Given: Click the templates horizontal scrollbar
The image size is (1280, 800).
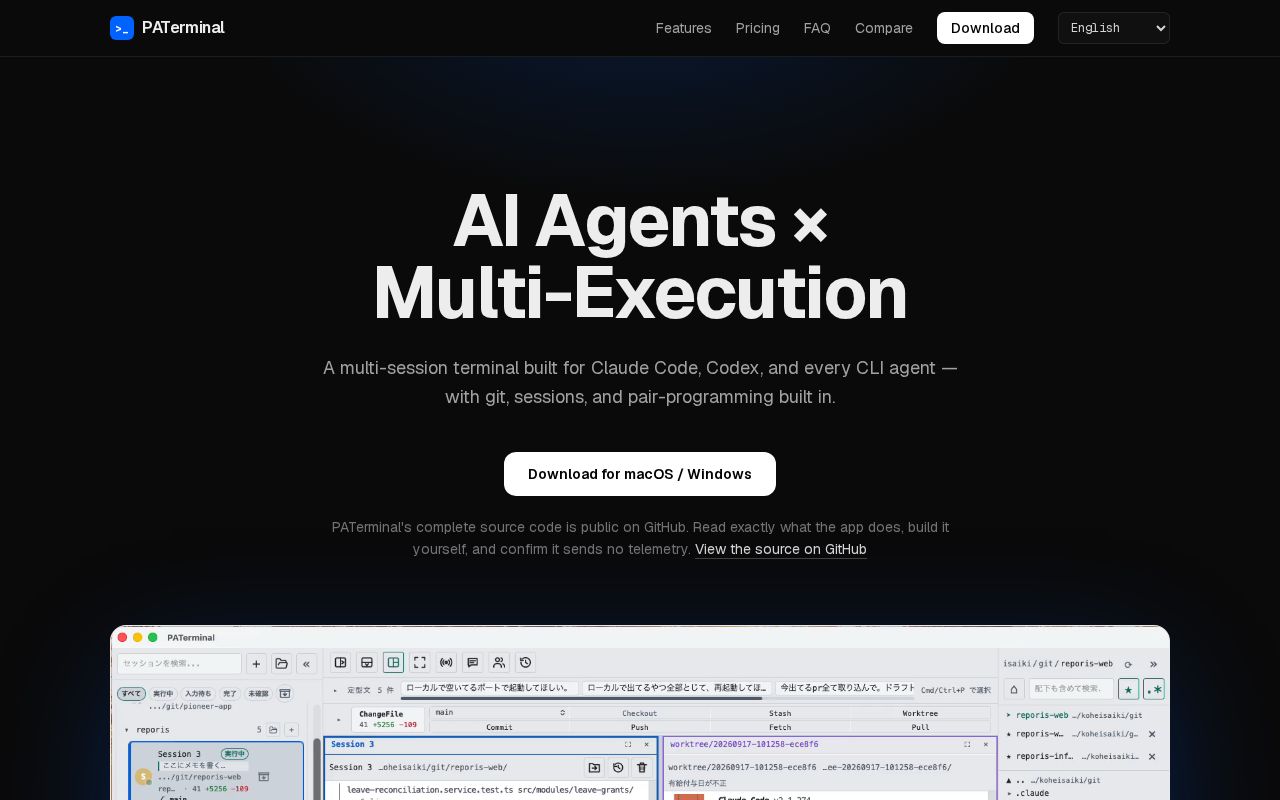Looking at the screenshot, I should pos(582,698).
